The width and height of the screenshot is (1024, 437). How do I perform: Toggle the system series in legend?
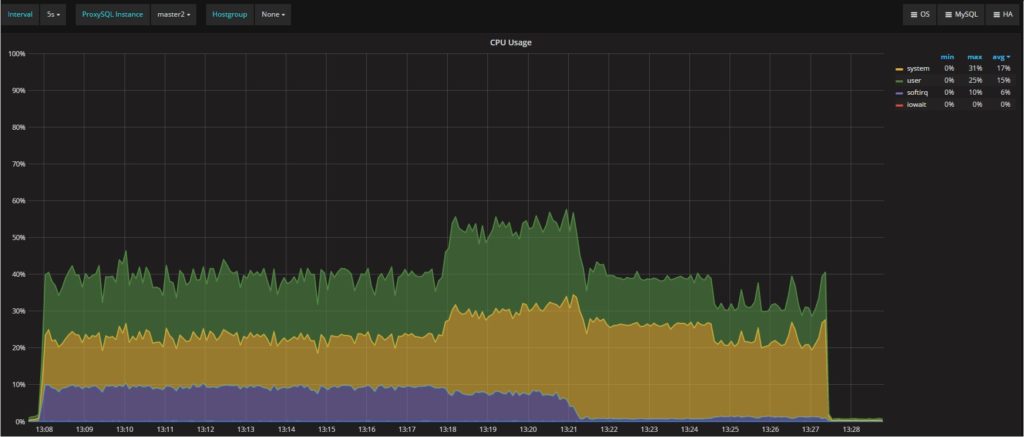918,69
